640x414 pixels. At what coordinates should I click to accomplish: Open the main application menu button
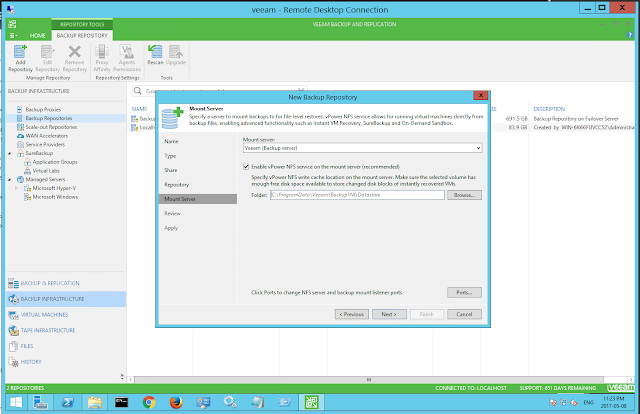(x=13, y=36)
